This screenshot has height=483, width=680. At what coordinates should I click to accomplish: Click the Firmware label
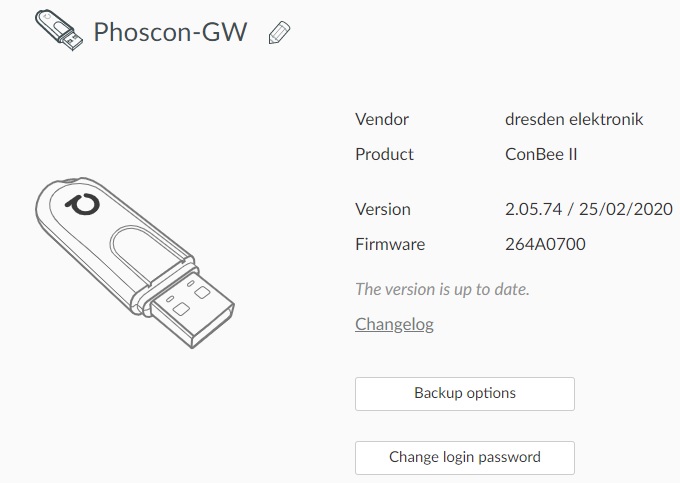pyautogui.click(x=390, y=245)
